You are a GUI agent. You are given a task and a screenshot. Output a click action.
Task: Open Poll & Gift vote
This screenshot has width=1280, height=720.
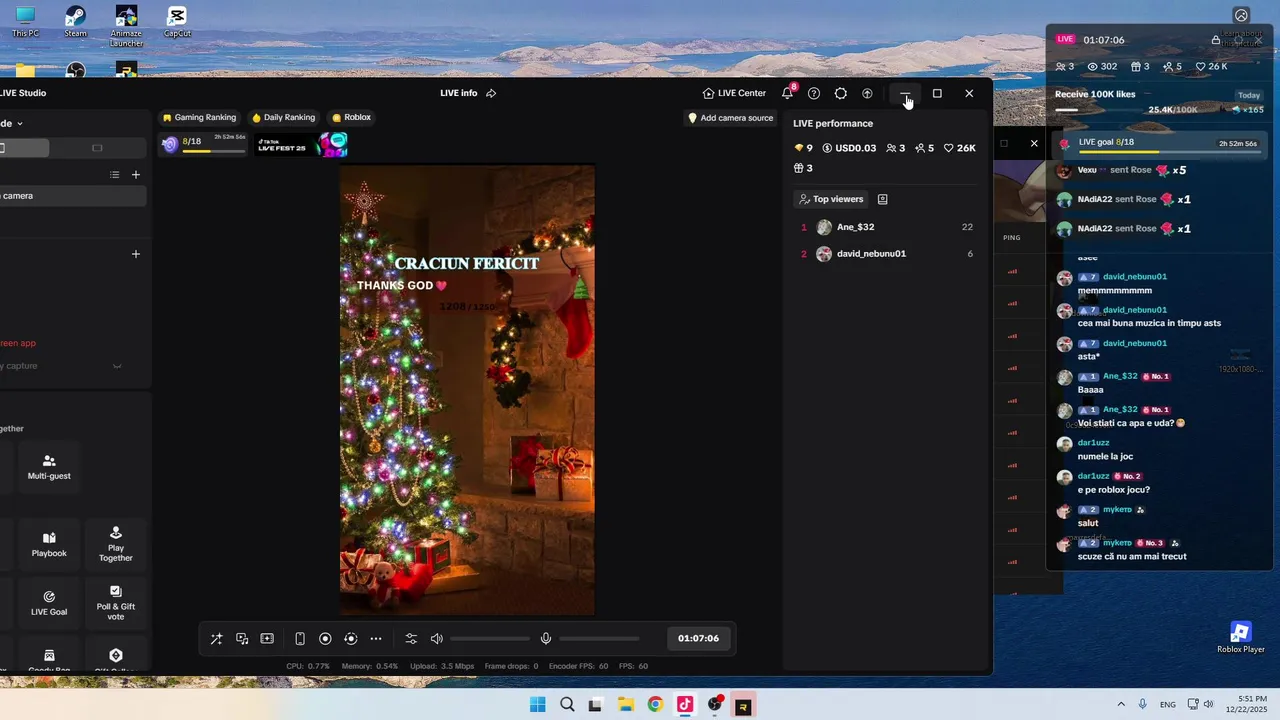(116, 603)
